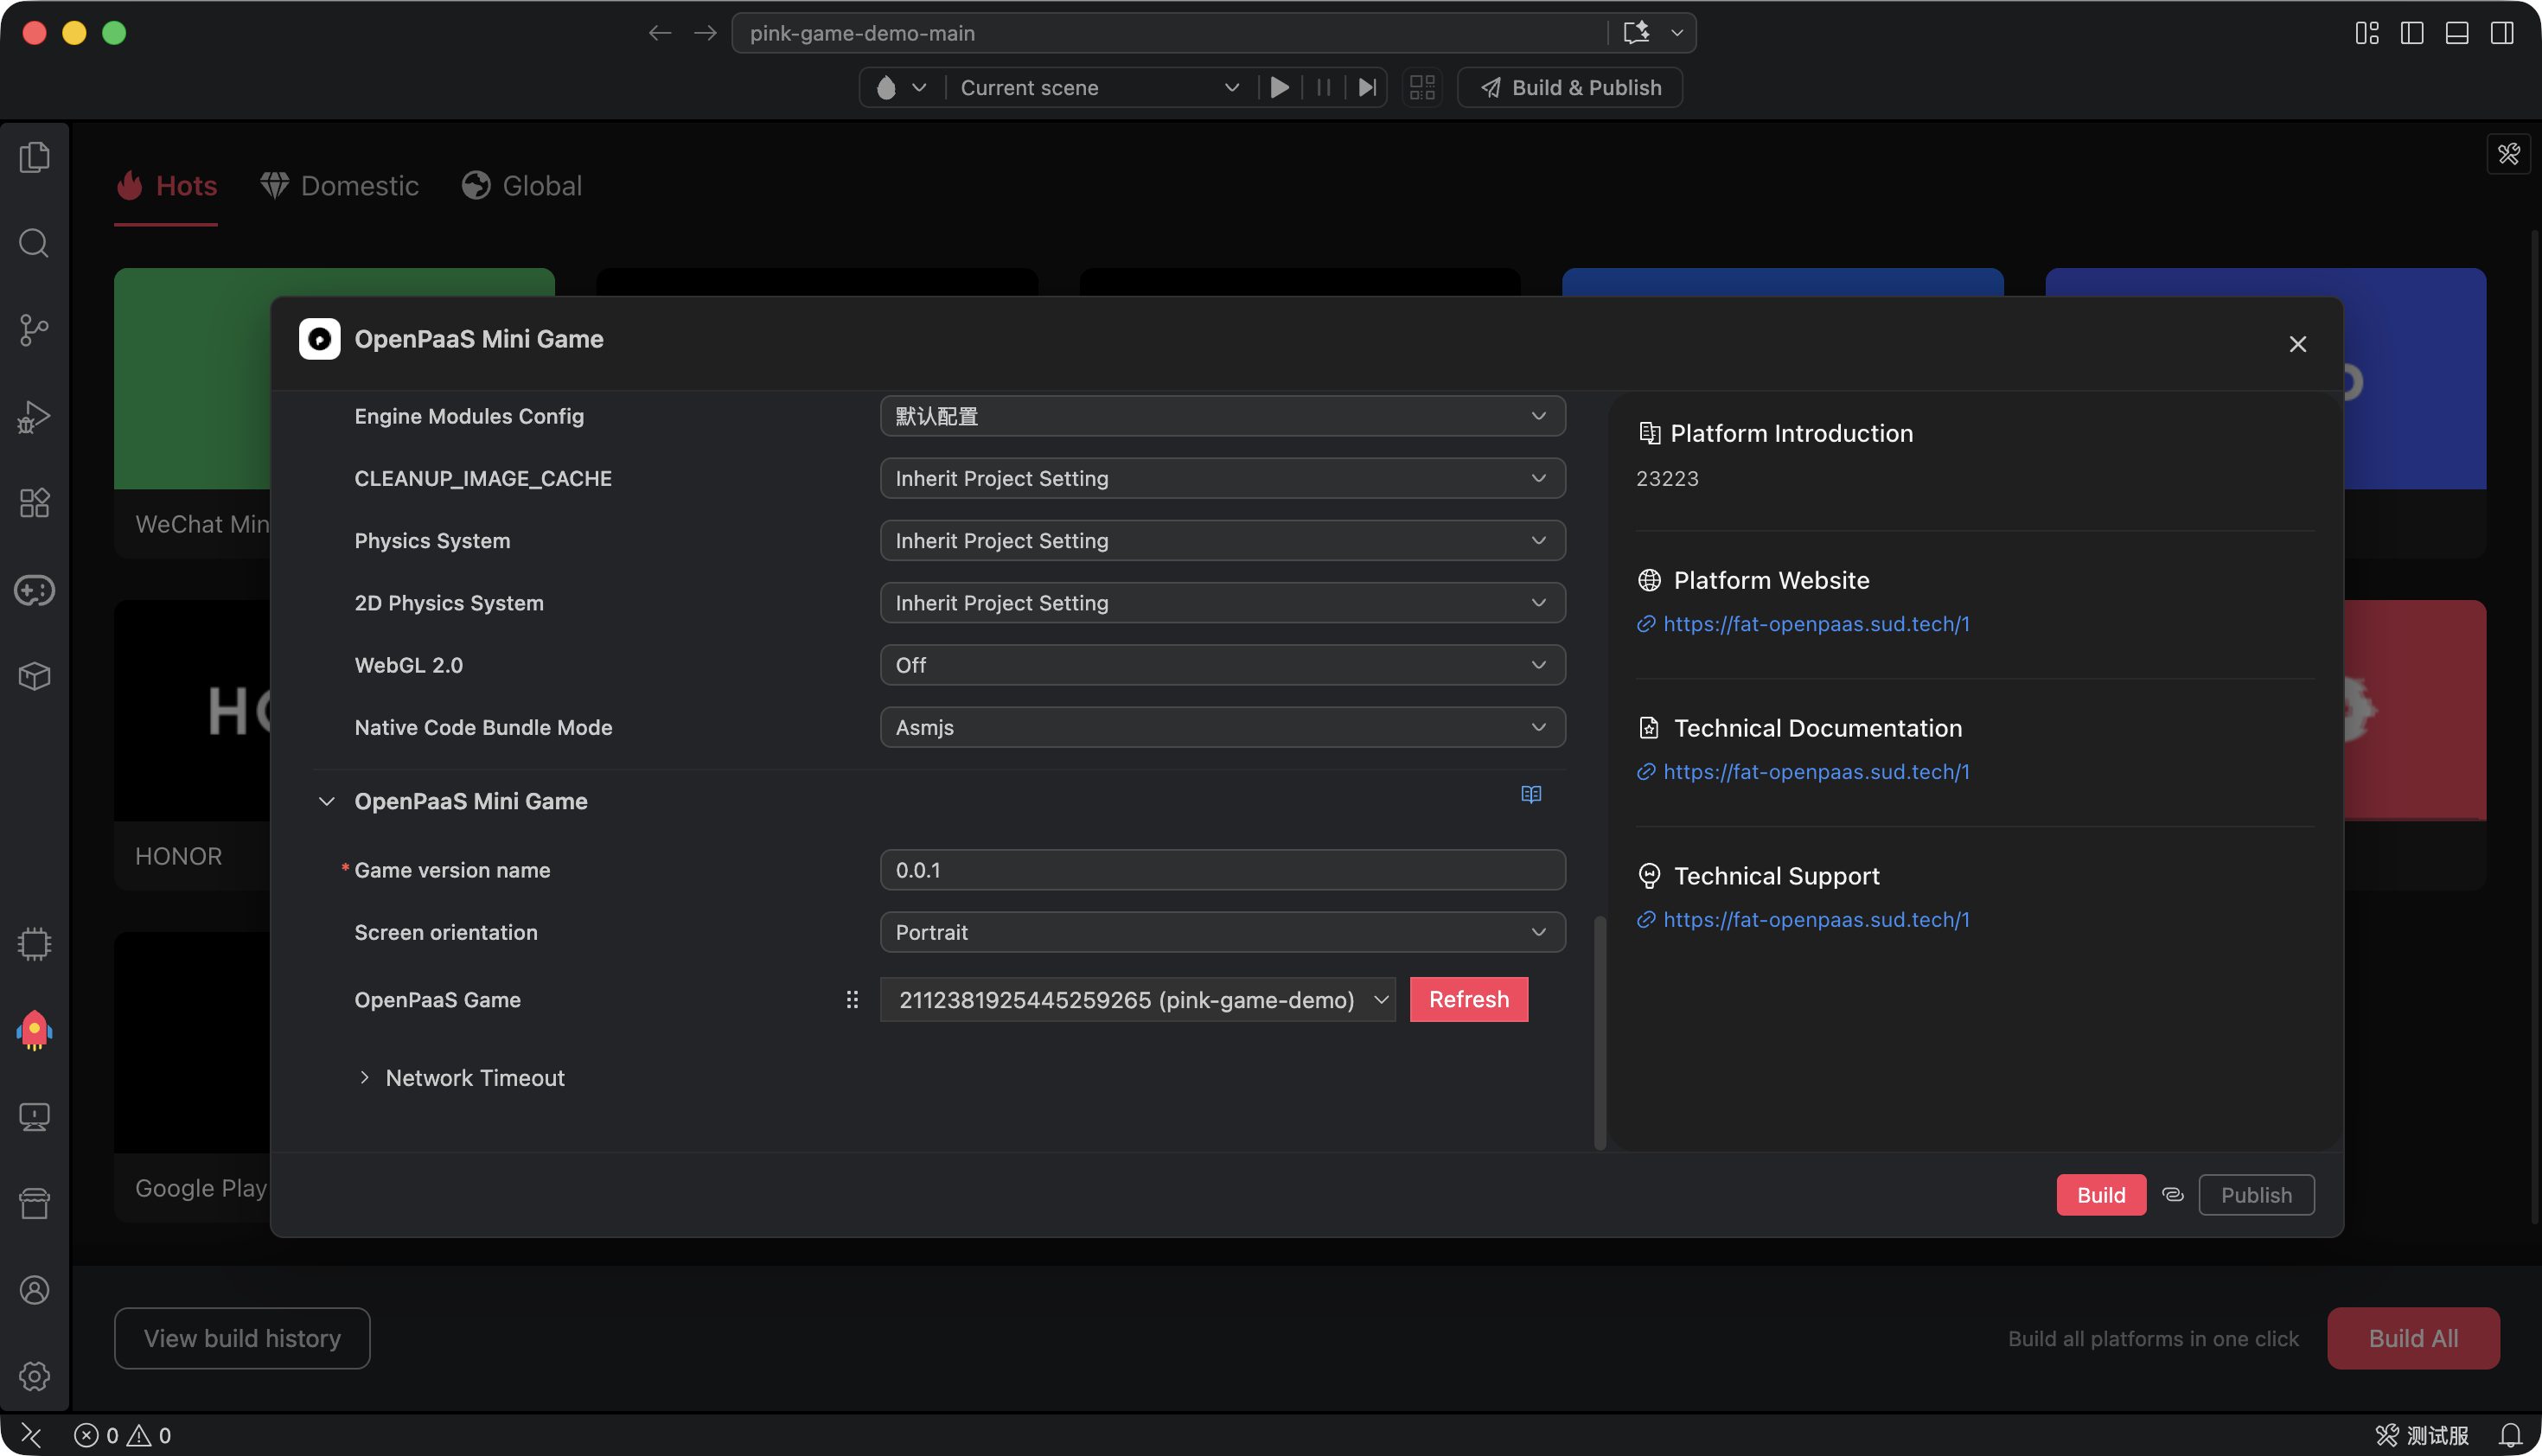Open the Engine Modules Config dropdown

pyautogui.click(x=1222, y=416)
